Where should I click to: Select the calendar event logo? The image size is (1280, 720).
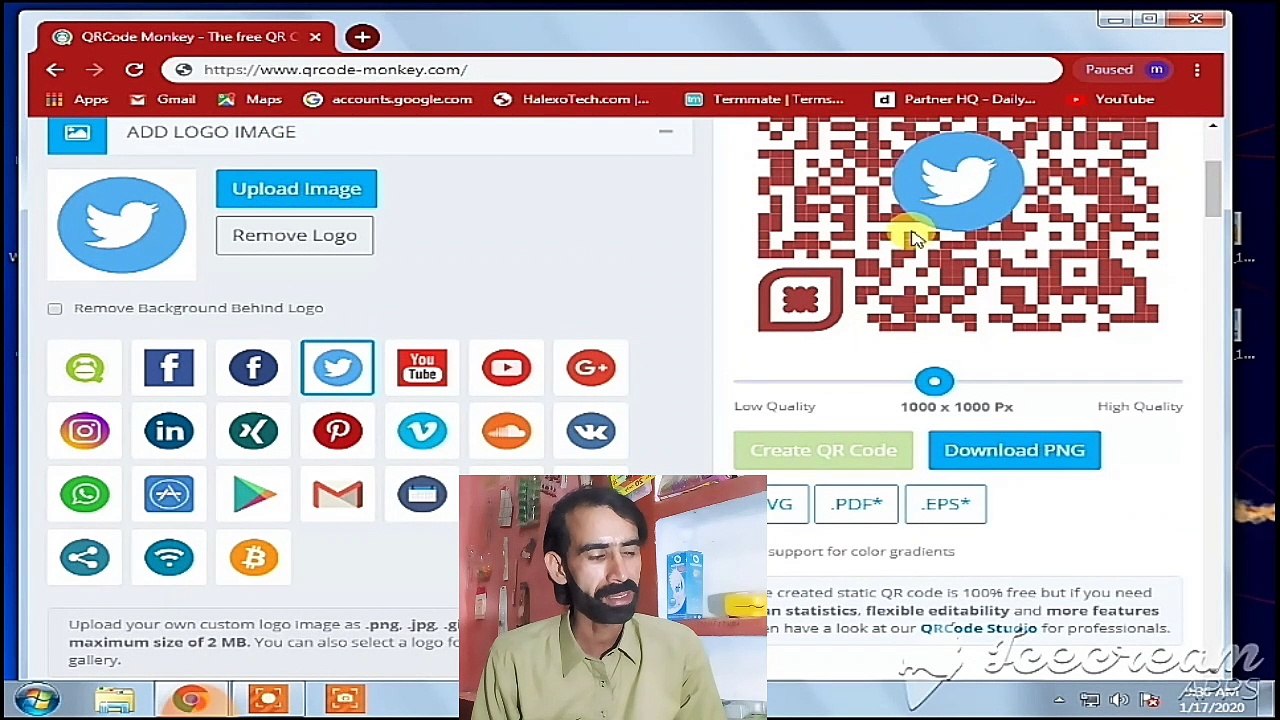pos(422,494)
